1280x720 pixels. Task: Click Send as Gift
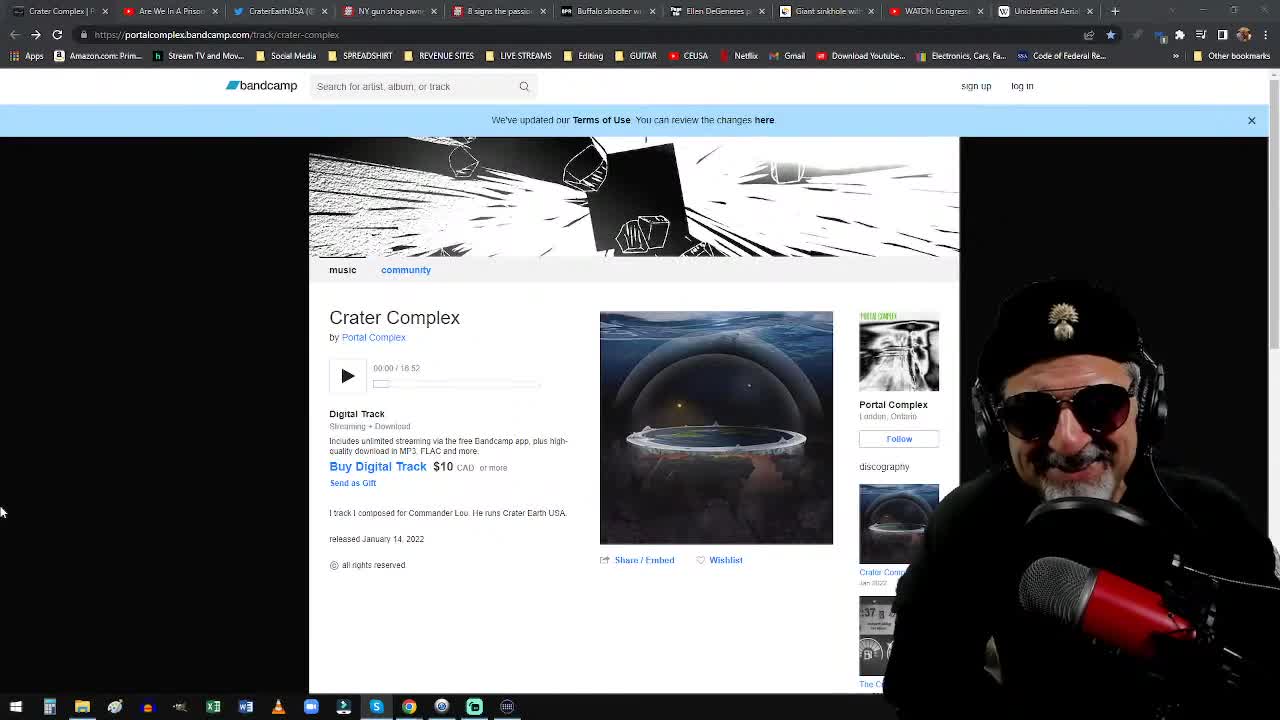pos(353,483)
